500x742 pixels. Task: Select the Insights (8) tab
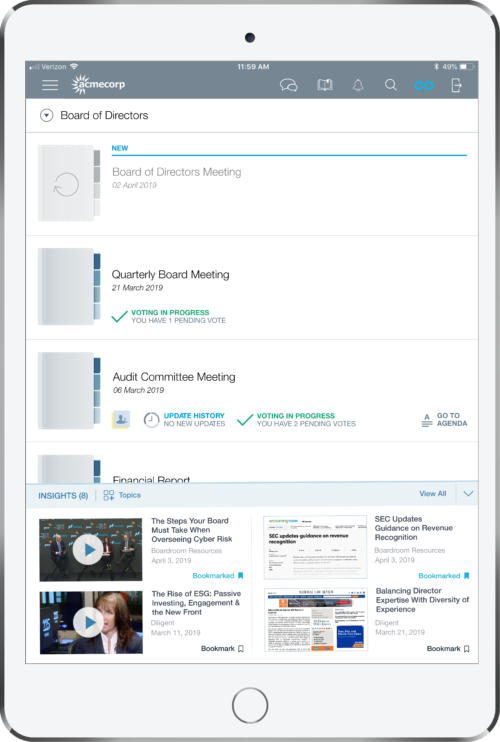(63, 495)
